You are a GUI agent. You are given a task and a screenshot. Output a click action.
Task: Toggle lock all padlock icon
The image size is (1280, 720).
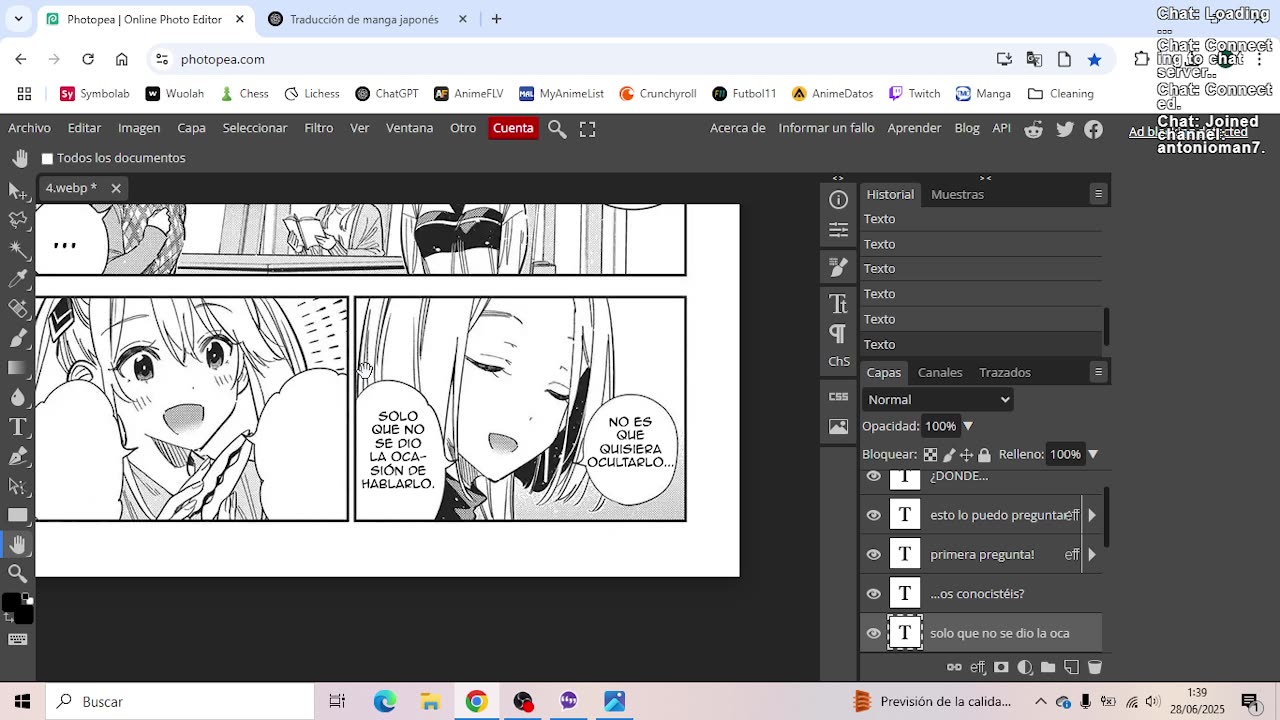(x=984, y=454)
